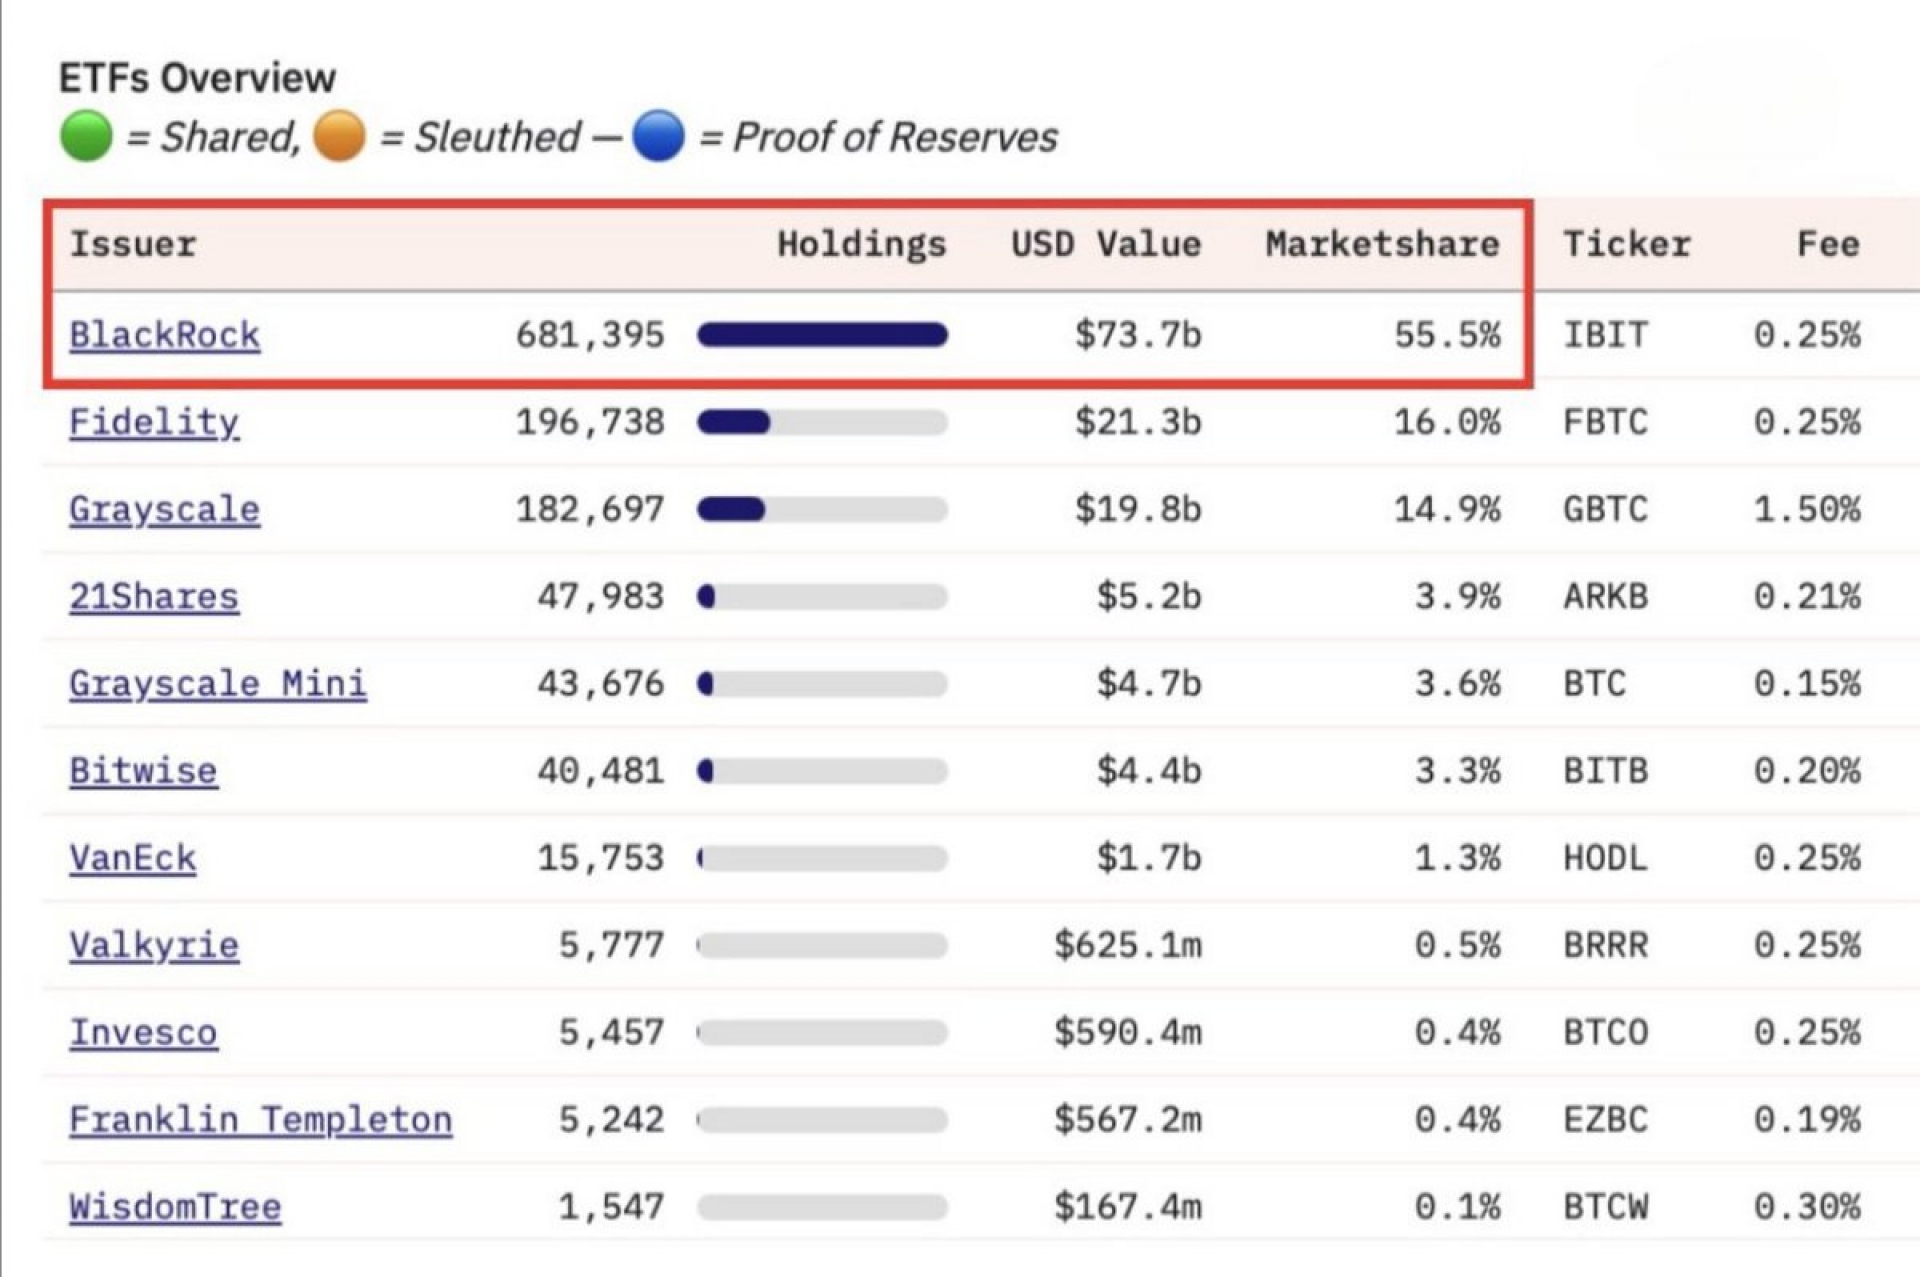Click the $590.4m USD value
This screenshot has height=1277, width=1920.
1128,1032
